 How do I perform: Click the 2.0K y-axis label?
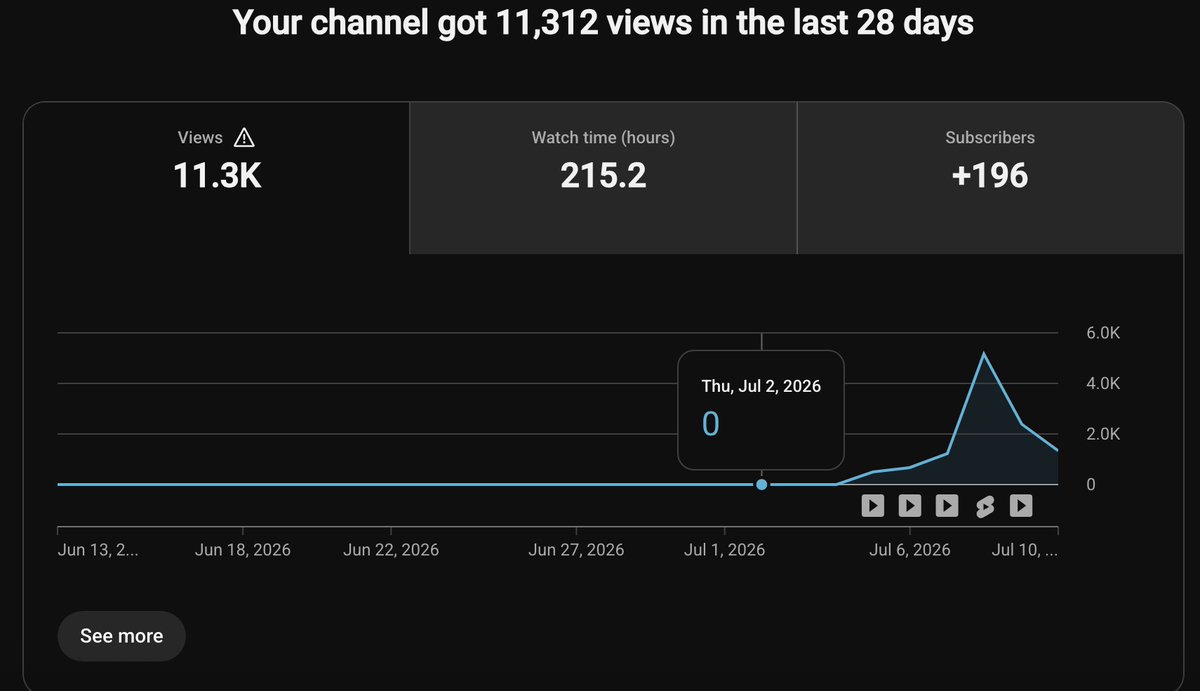point(1103,434)
